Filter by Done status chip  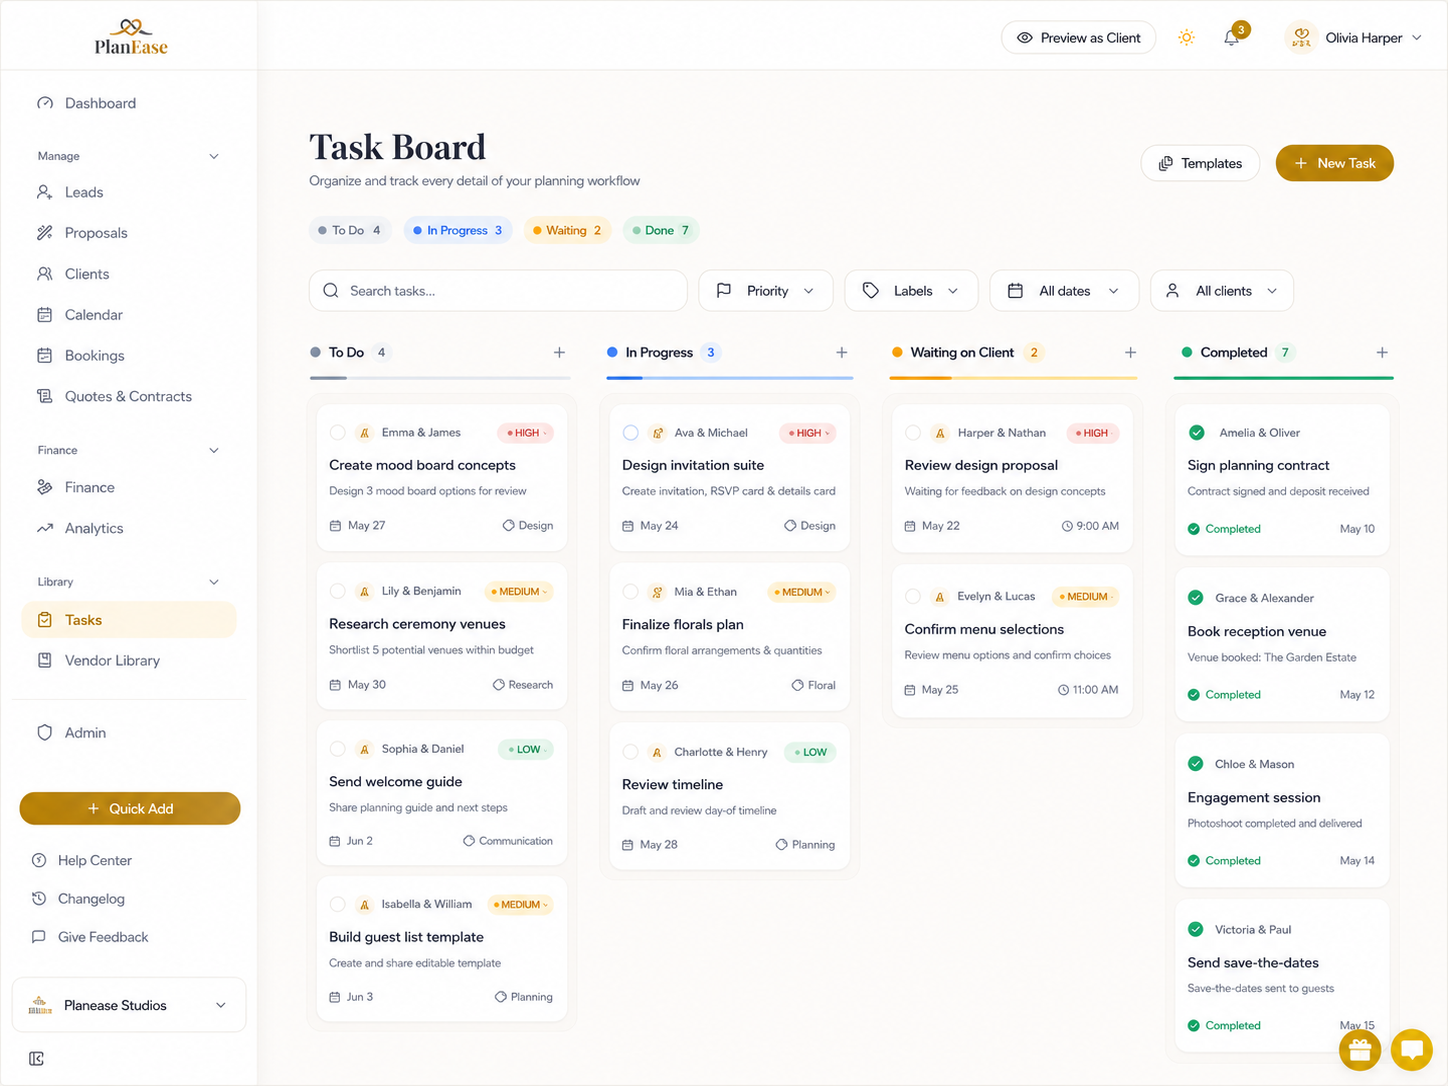tap(660, 230)
